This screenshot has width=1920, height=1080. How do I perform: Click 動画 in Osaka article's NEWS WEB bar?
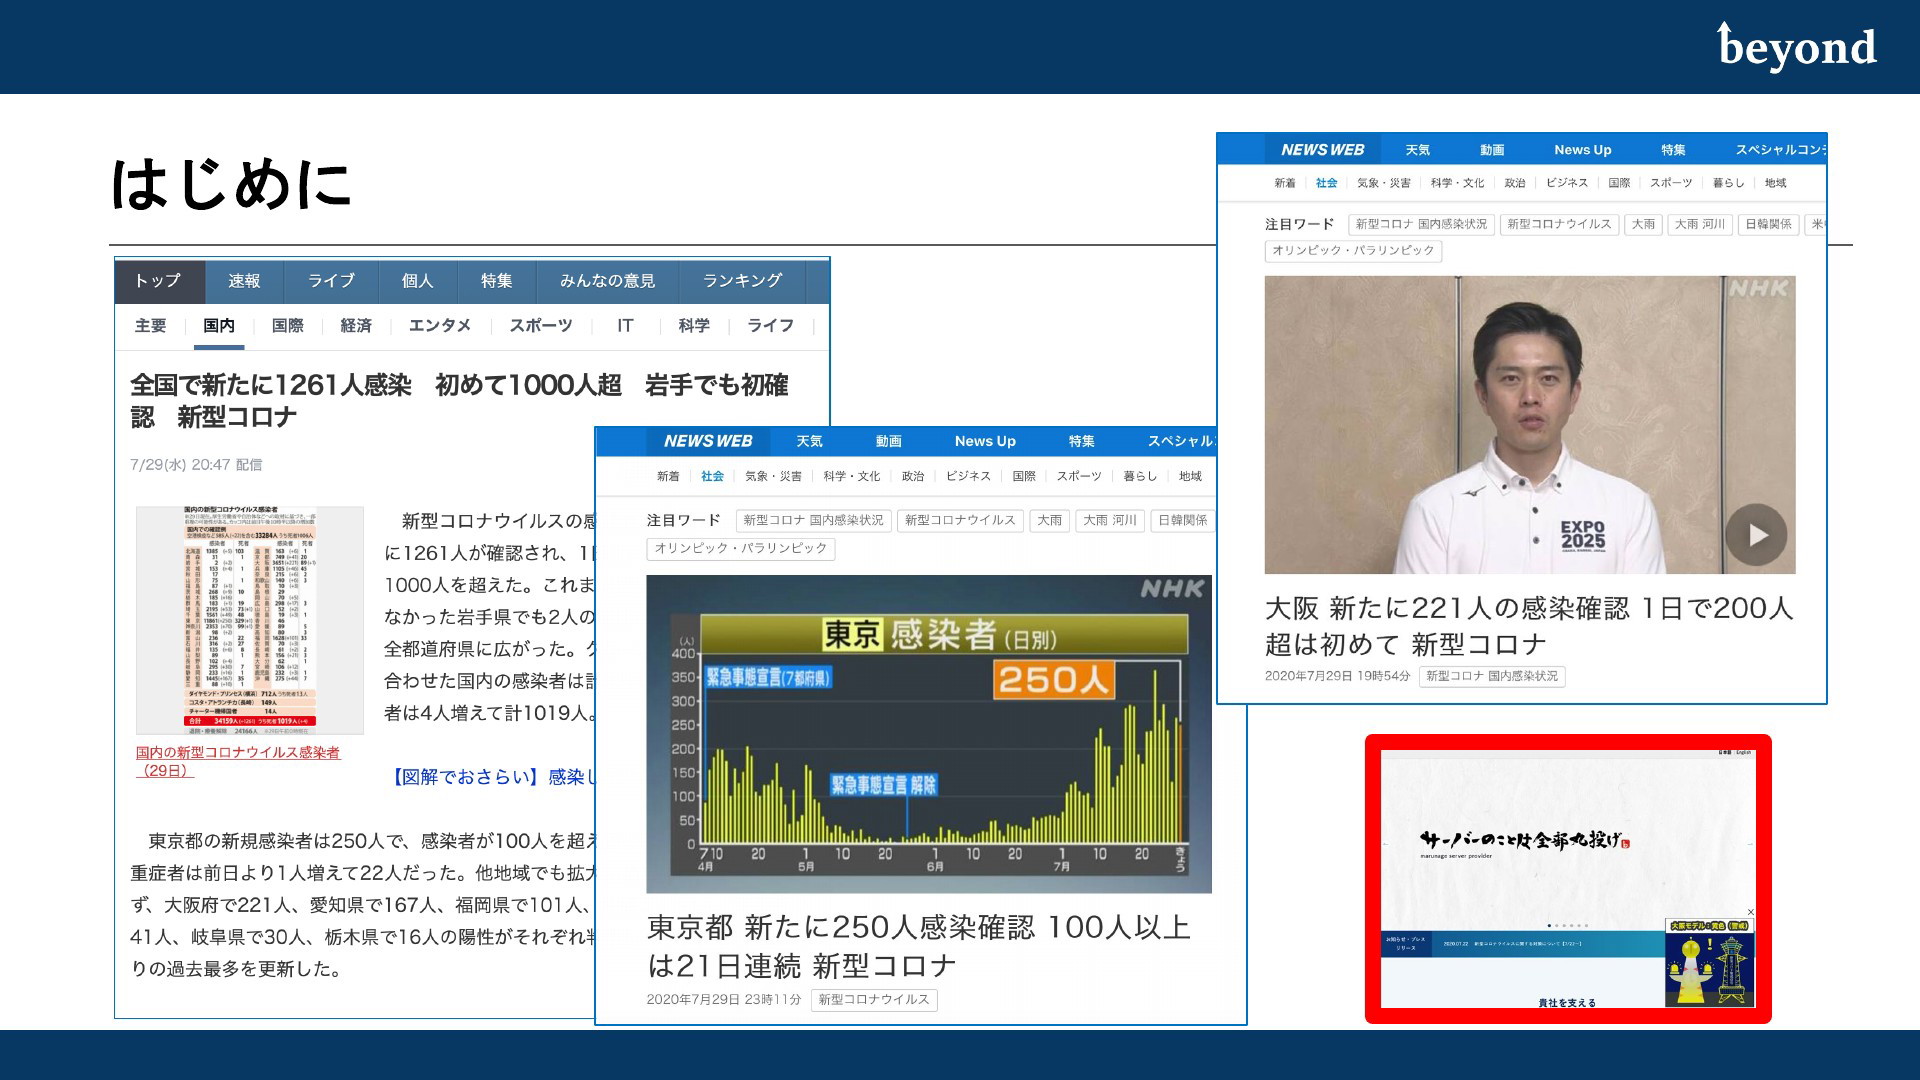pos(1492,150)
